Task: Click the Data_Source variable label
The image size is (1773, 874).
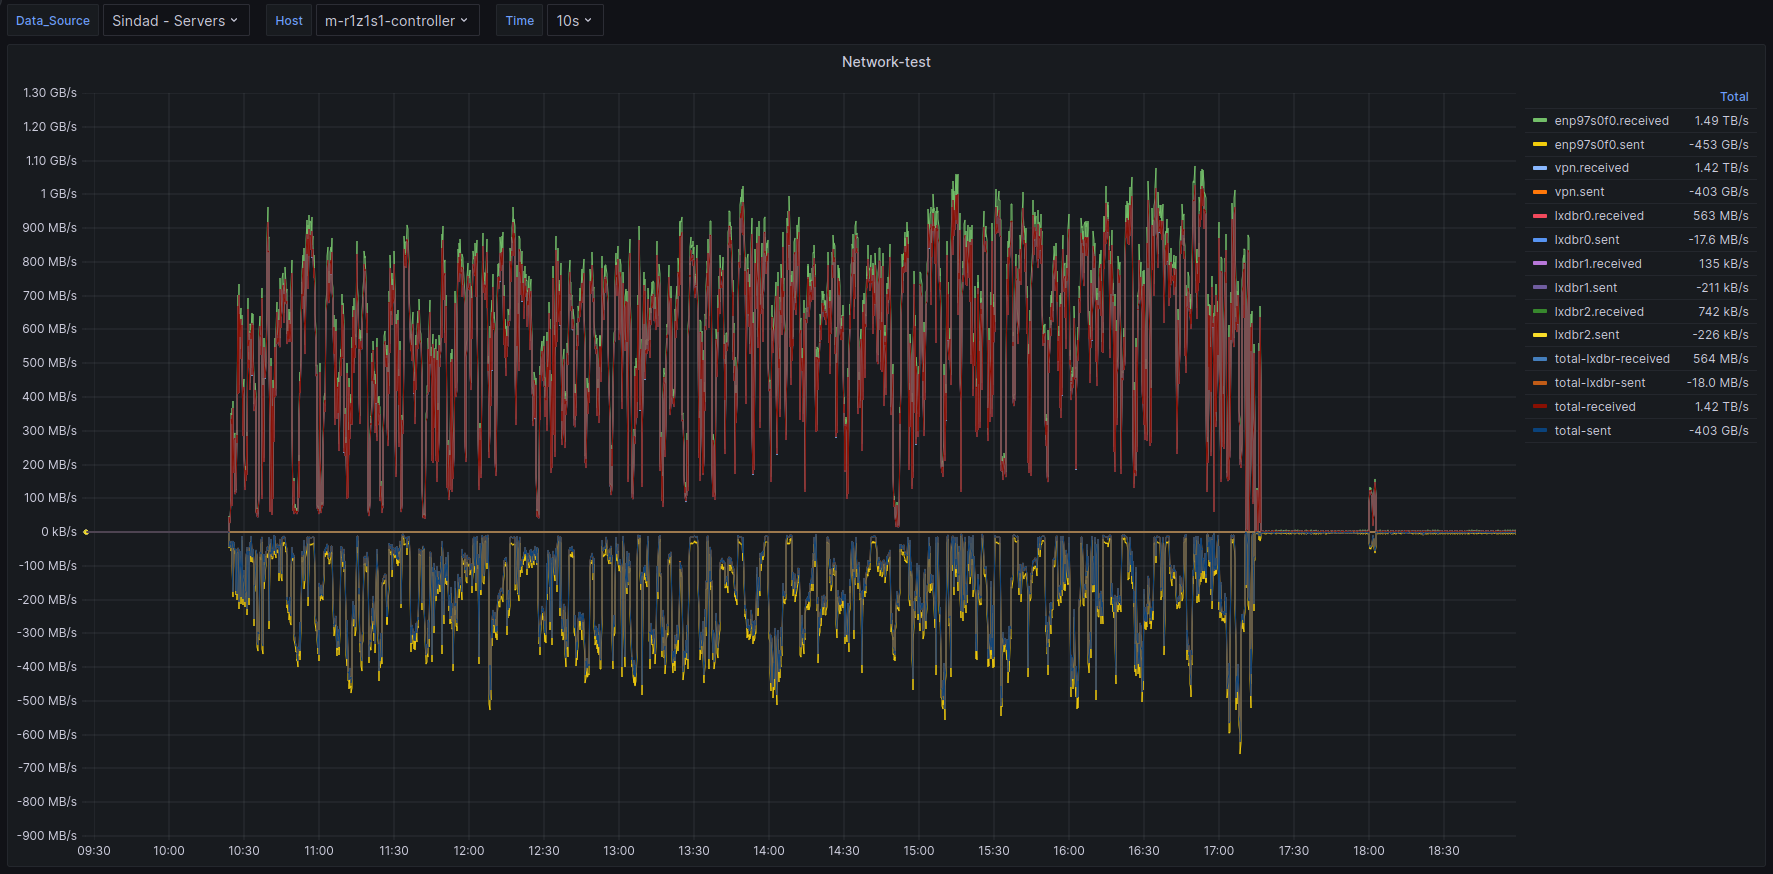Action: pyautogui.click(x=53, y=21)
